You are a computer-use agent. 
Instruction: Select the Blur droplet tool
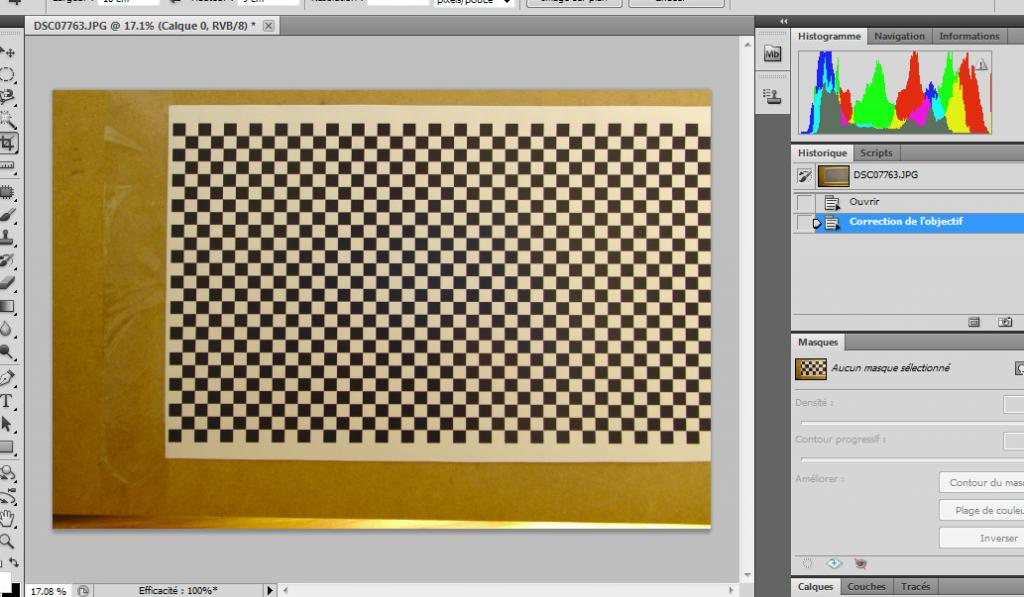tap(7, 329)
